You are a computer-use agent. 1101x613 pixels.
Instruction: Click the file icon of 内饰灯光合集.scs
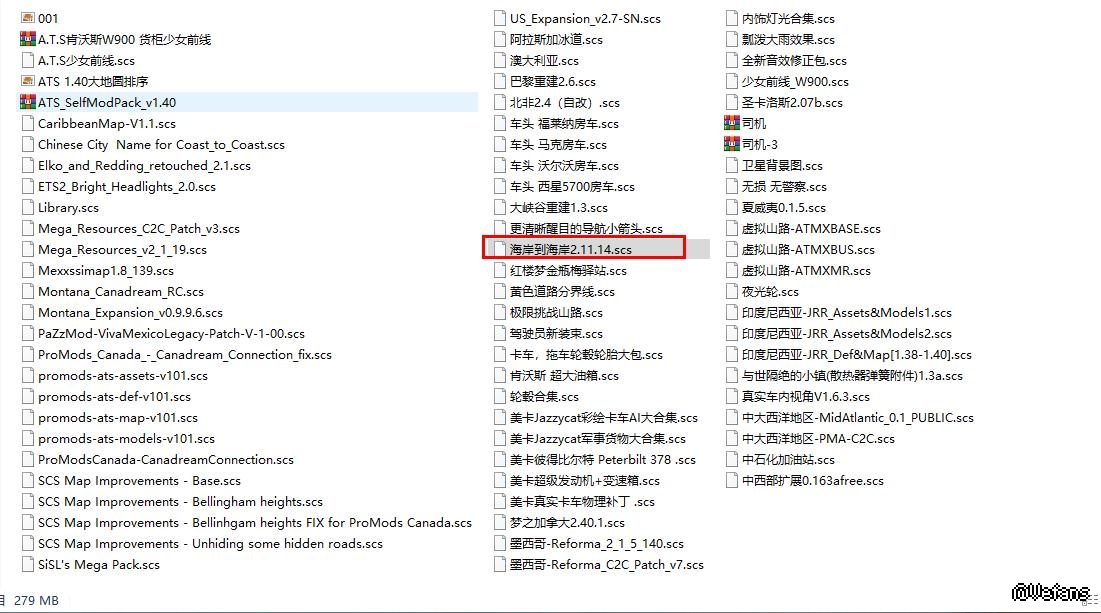[x=732, y=18]
